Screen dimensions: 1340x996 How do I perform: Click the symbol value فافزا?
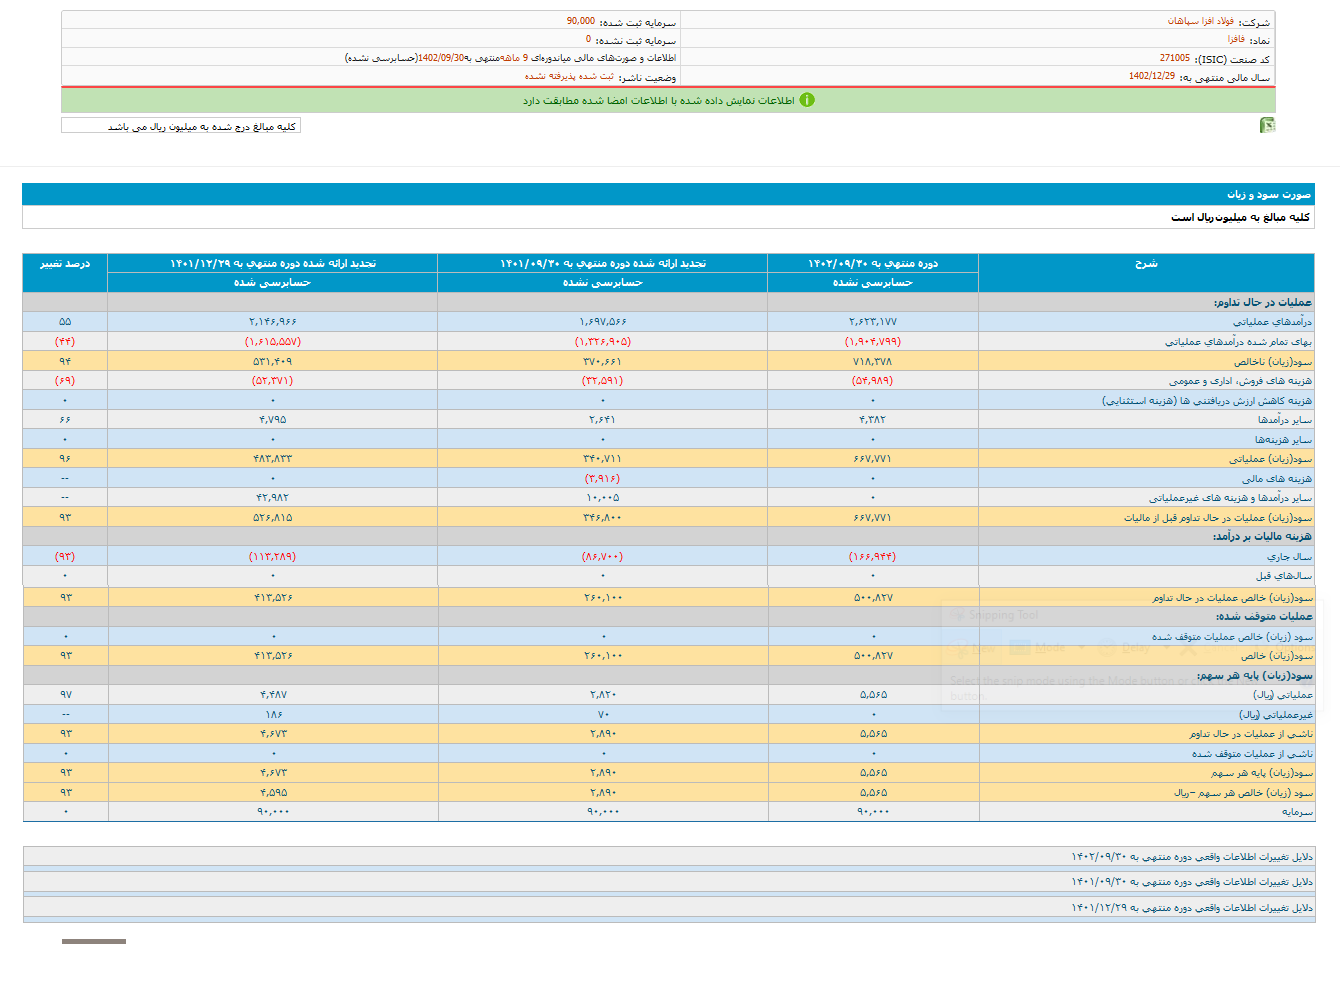(1236, 40)
